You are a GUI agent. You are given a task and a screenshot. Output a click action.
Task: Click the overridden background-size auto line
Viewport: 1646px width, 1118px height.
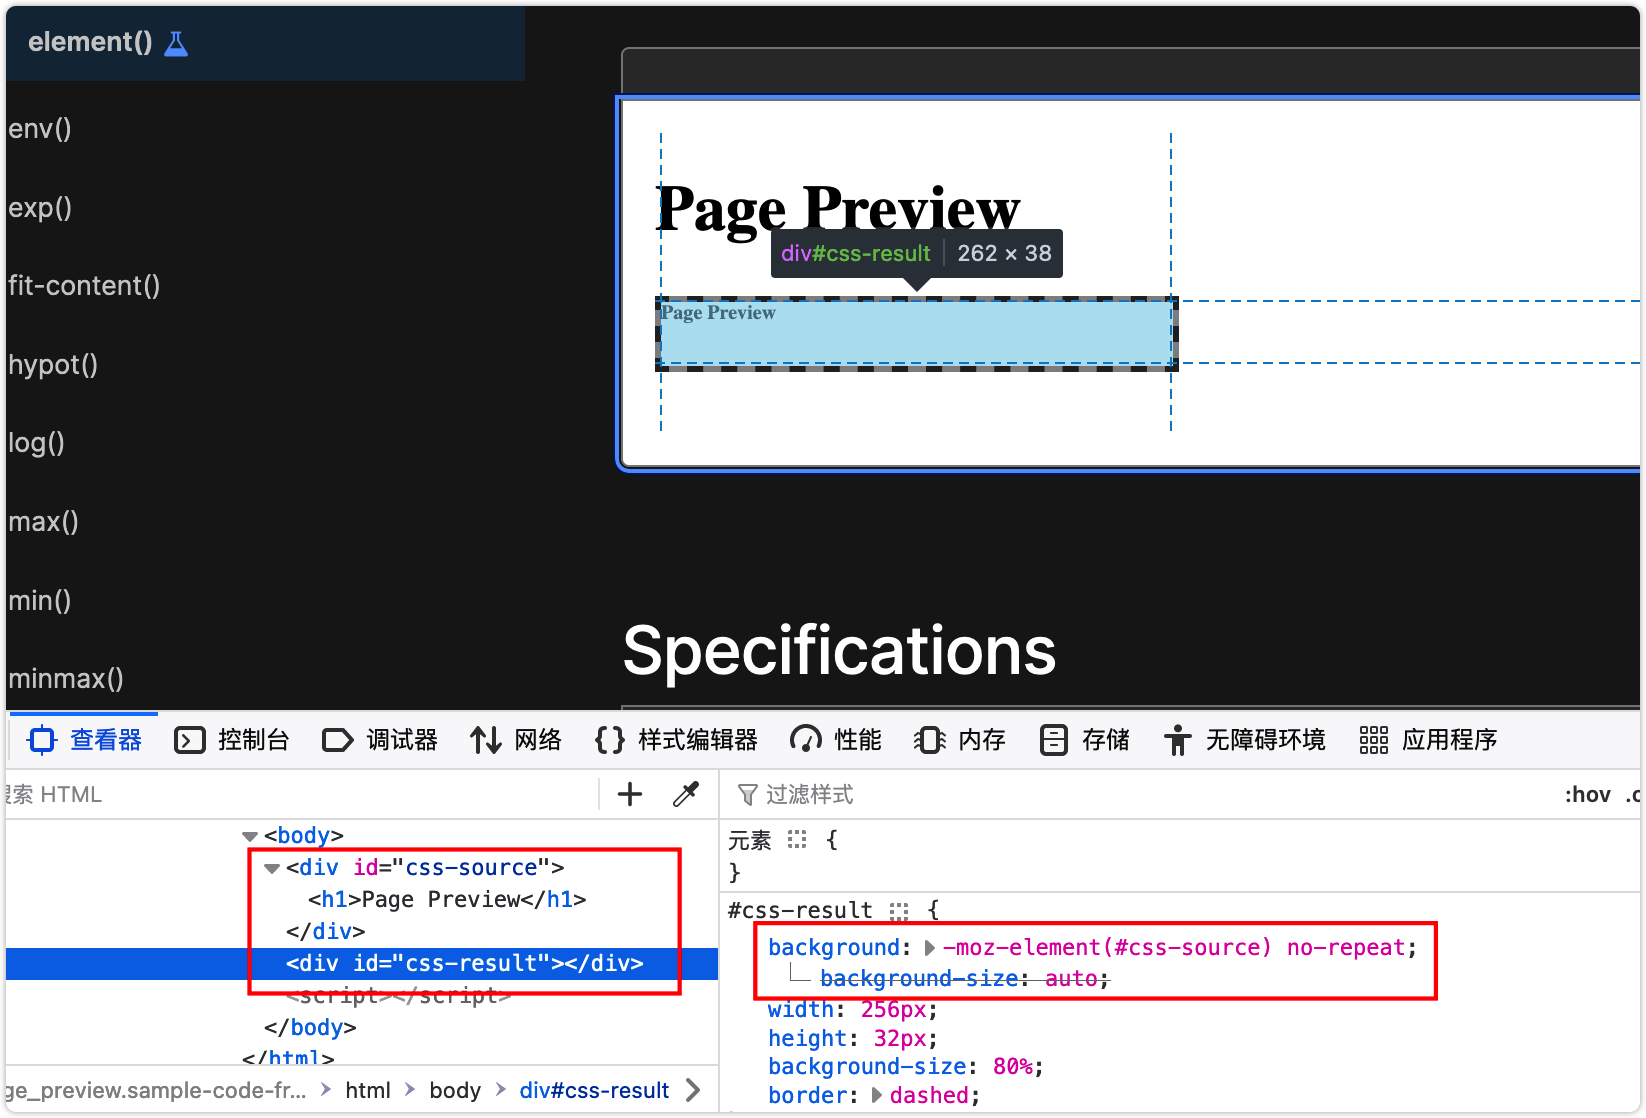tap(964, 979)
